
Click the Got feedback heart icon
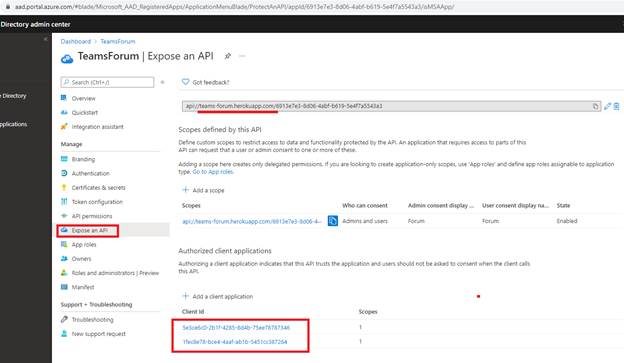tap(185, 82)
